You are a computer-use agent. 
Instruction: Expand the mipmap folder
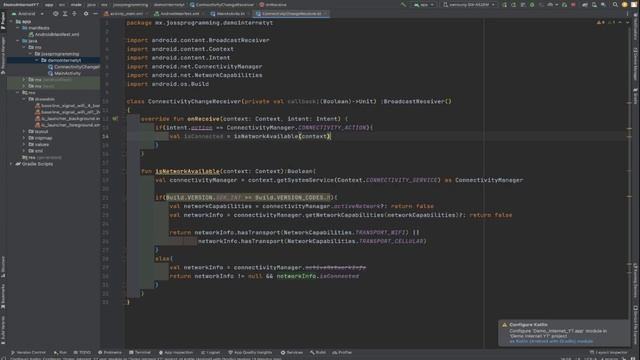tap(24, 138)
